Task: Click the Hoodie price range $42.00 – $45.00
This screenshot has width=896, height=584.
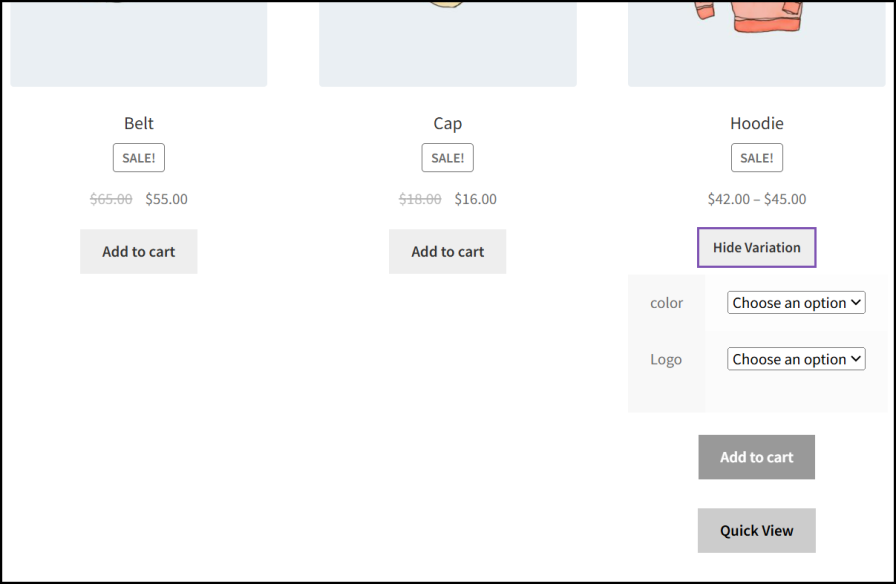Action: (x=756, y=199)
